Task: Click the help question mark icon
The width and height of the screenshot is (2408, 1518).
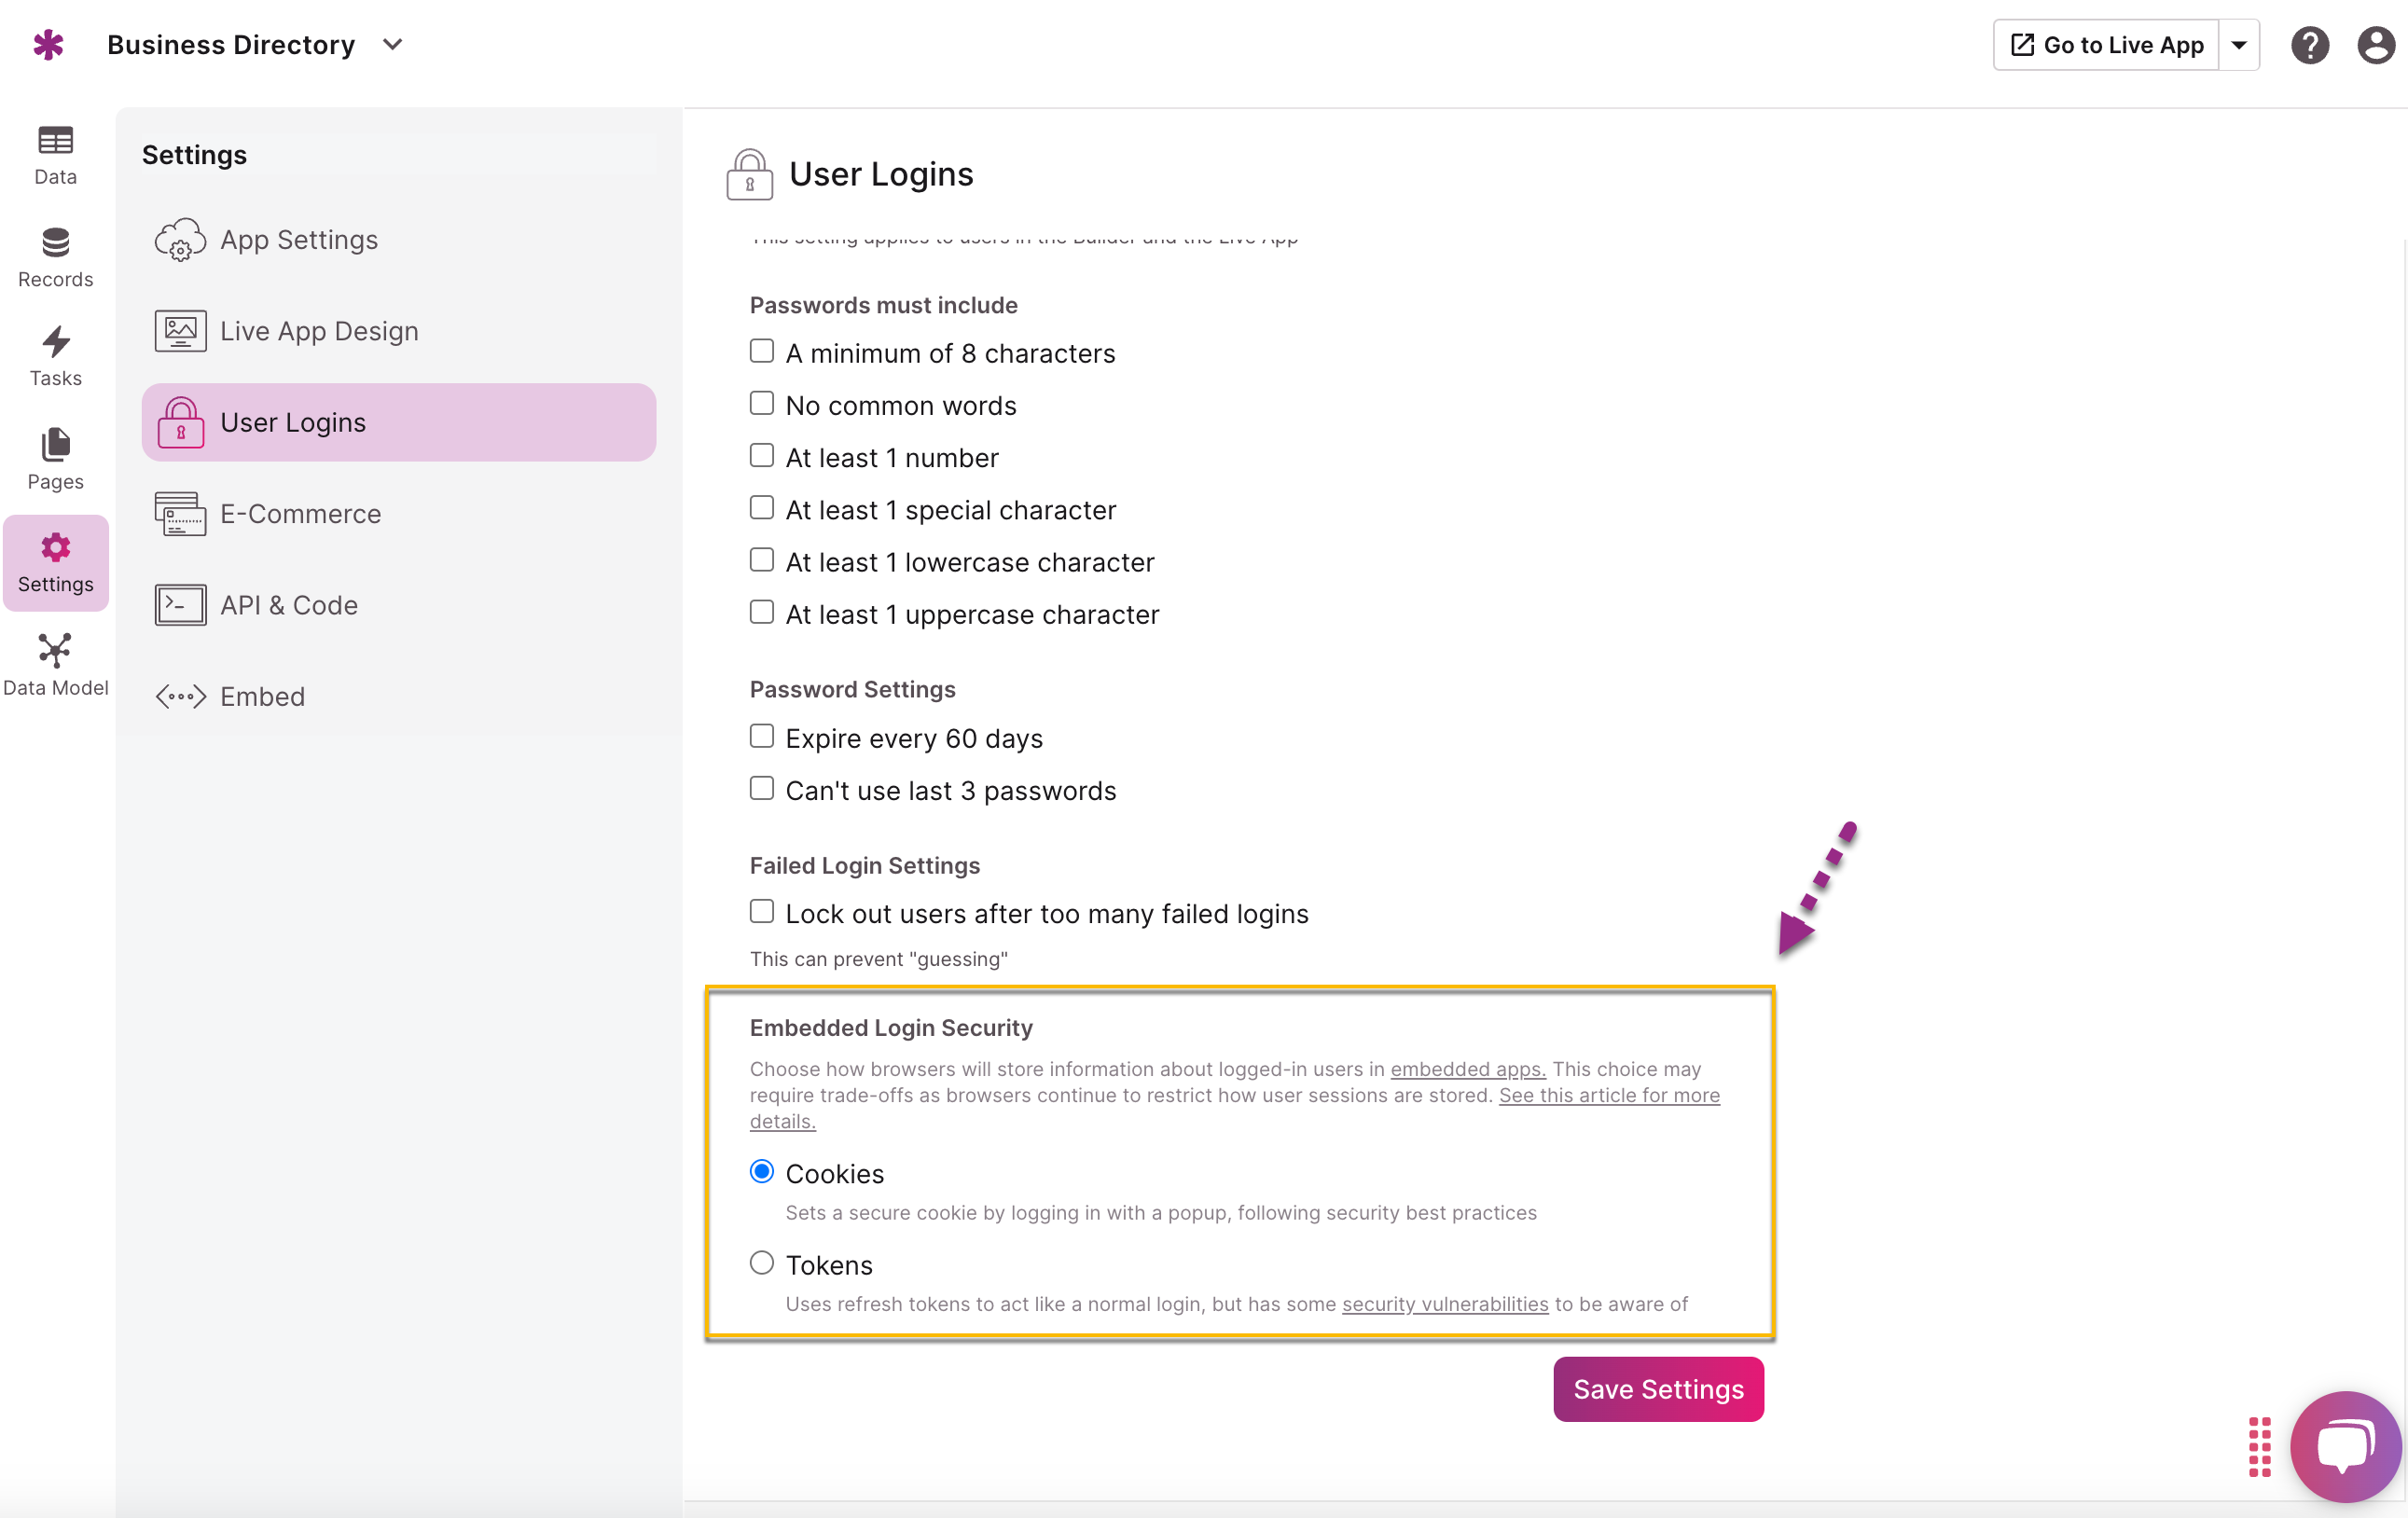Action: (2309, 45)
